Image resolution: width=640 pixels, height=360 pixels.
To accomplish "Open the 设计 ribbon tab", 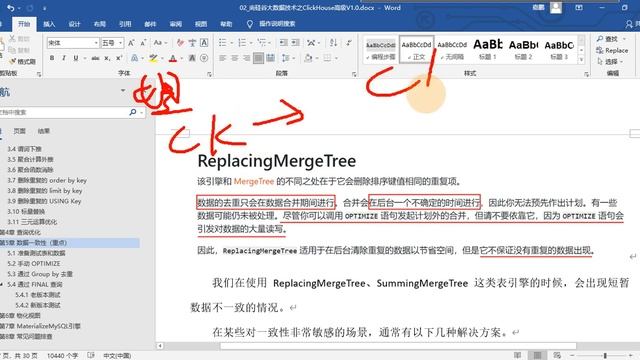I will point(75,24).
